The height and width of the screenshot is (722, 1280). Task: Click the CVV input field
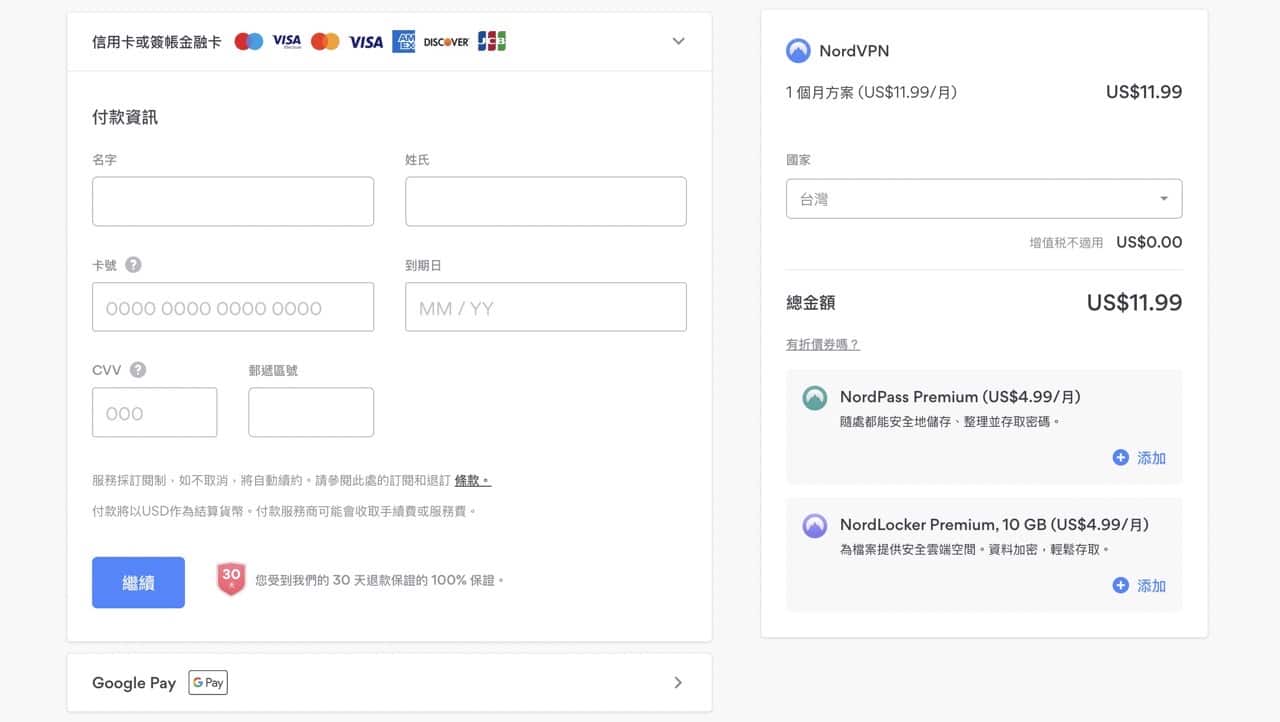(x=155, y=412)
